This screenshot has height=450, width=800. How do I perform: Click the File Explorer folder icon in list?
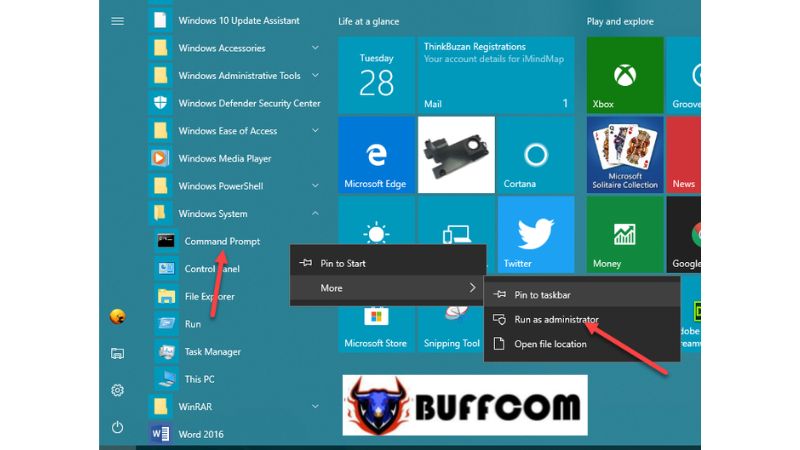coord(166,296)
